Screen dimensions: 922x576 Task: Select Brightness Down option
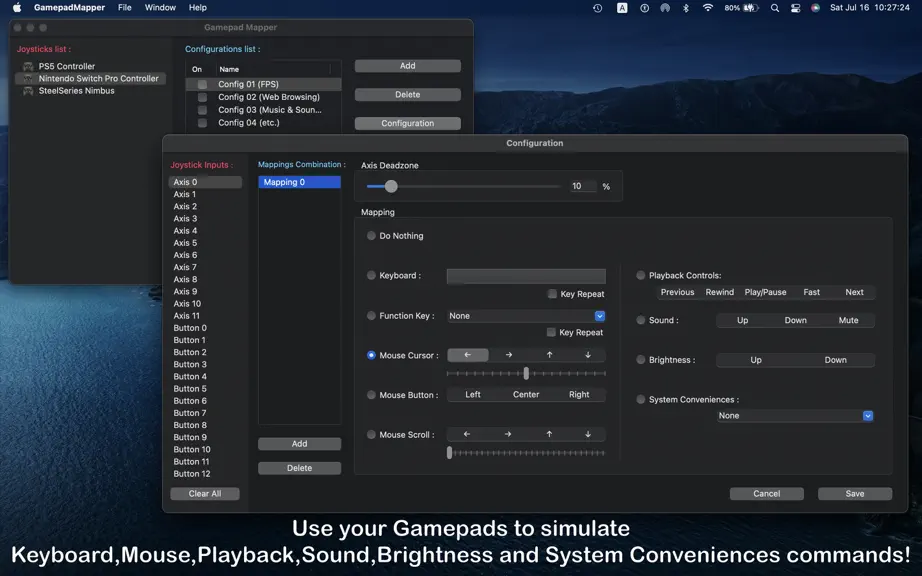[835, 360]
